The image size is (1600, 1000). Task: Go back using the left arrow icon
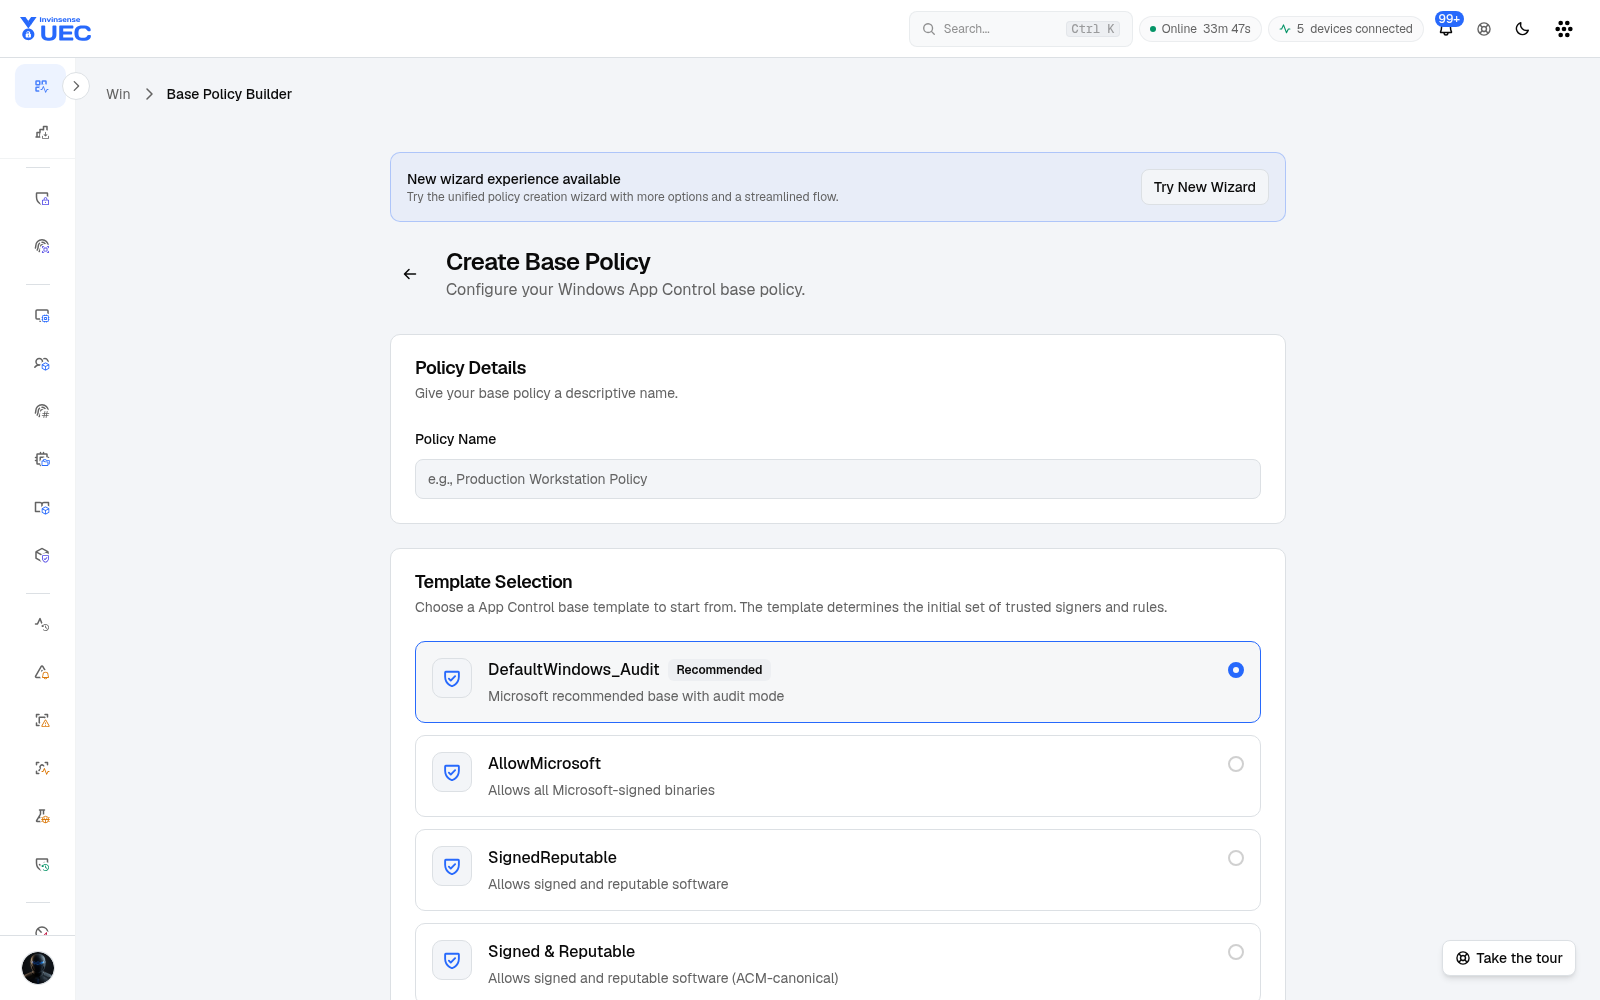[410, 274]
